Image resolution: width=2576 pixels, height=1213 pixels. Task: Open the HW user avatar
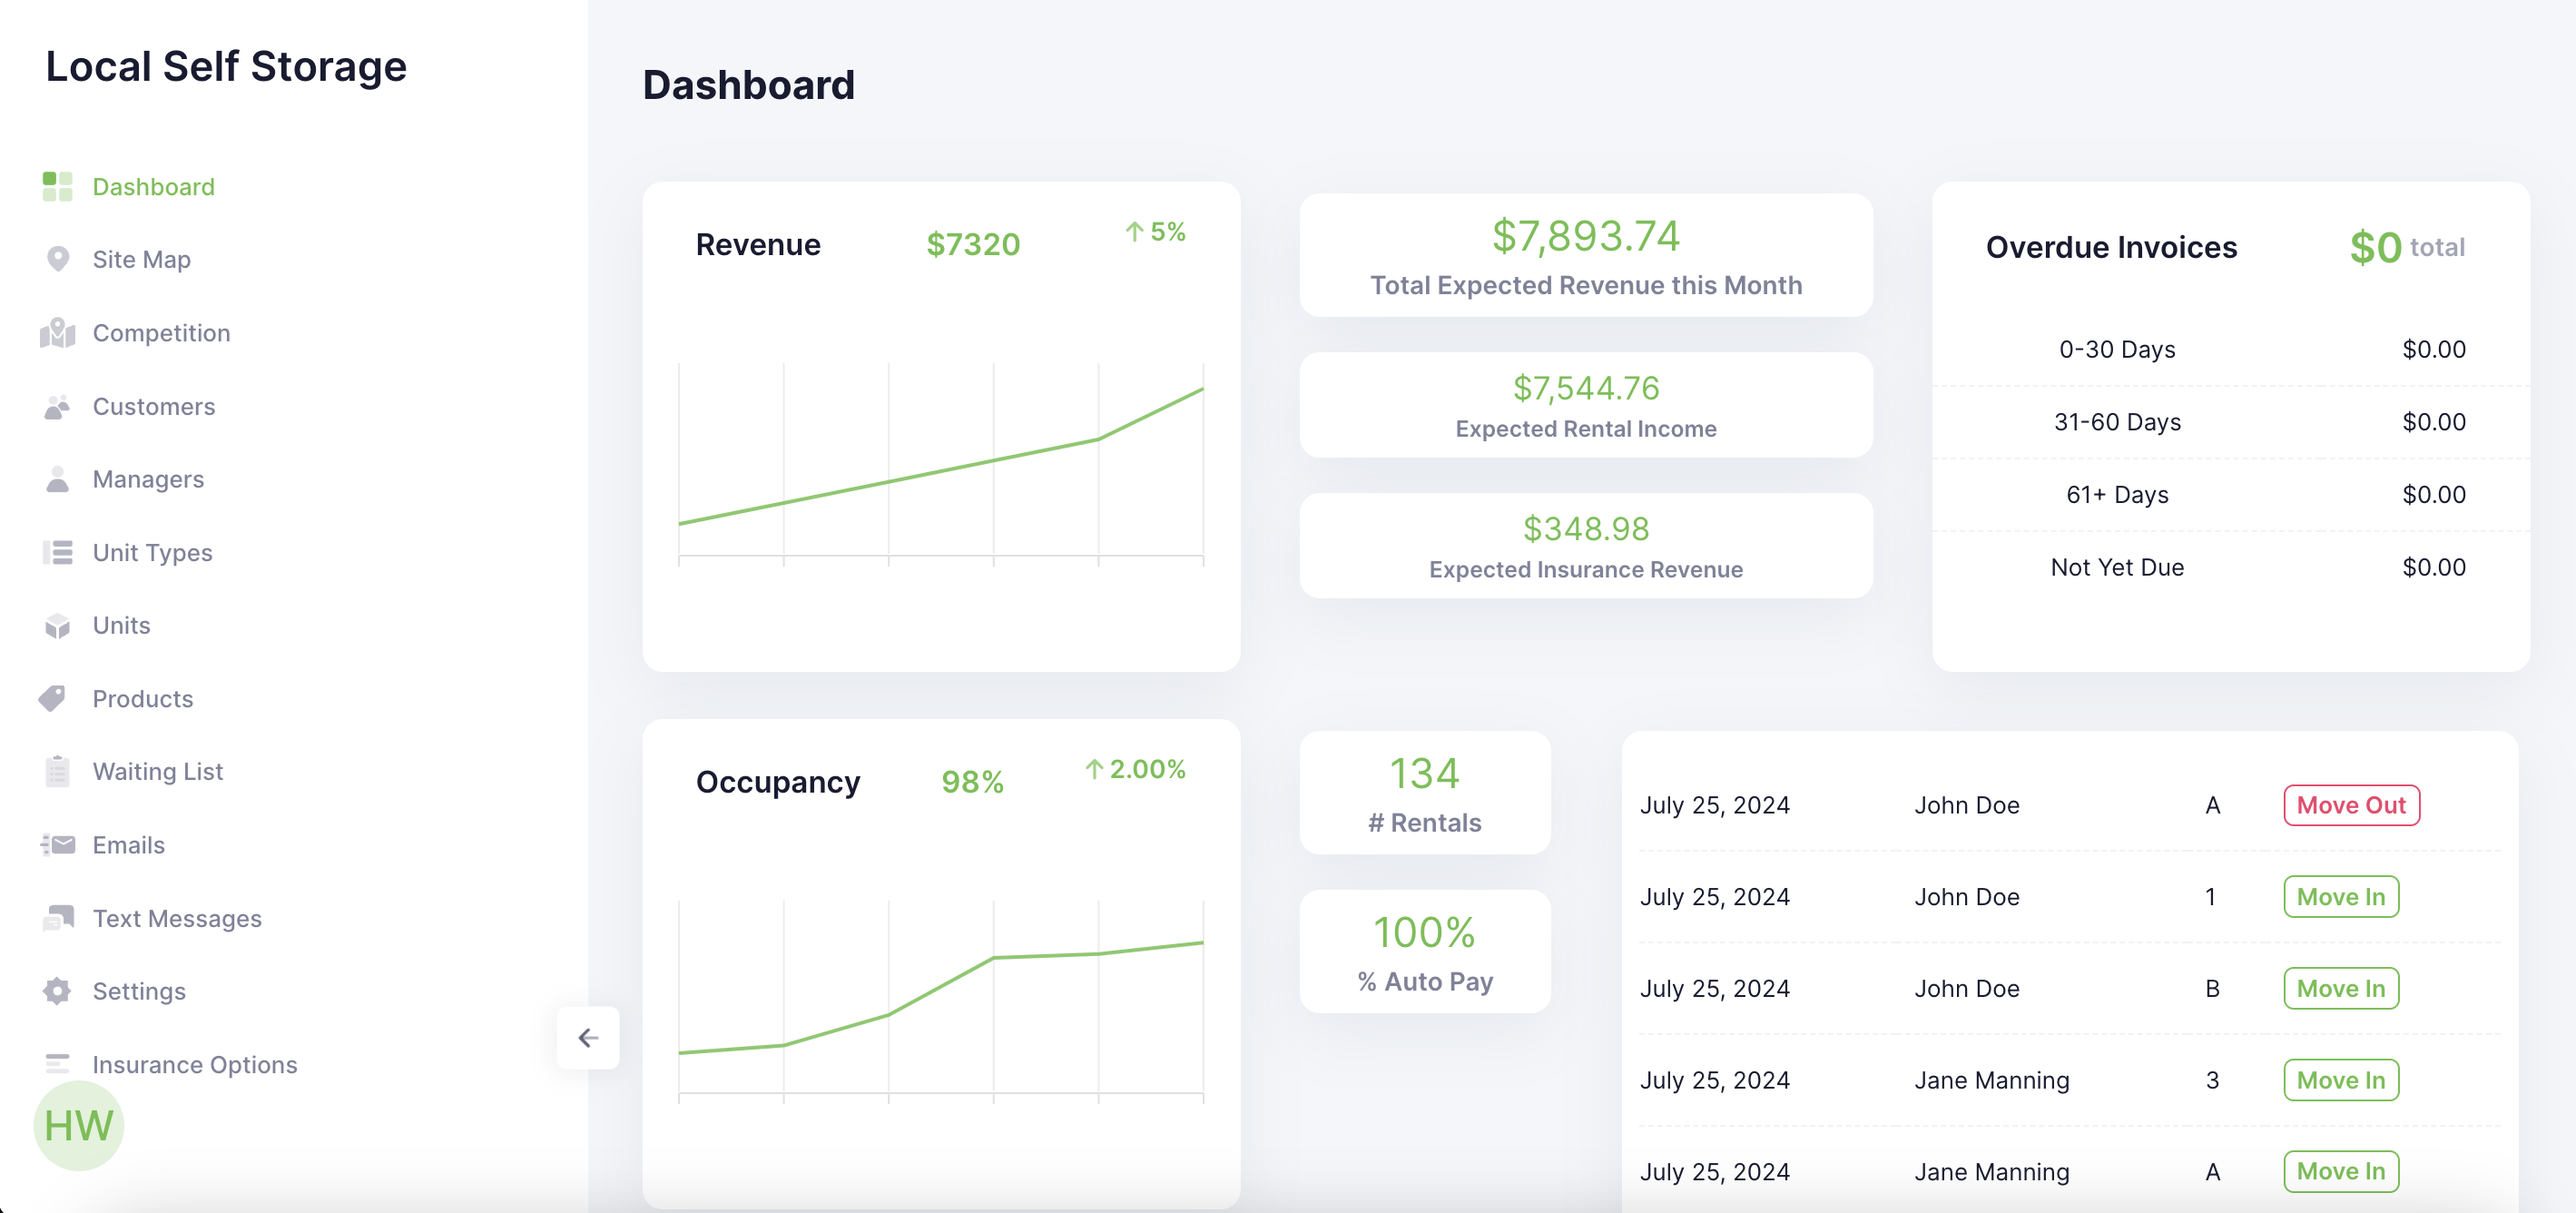point(79,1126)
